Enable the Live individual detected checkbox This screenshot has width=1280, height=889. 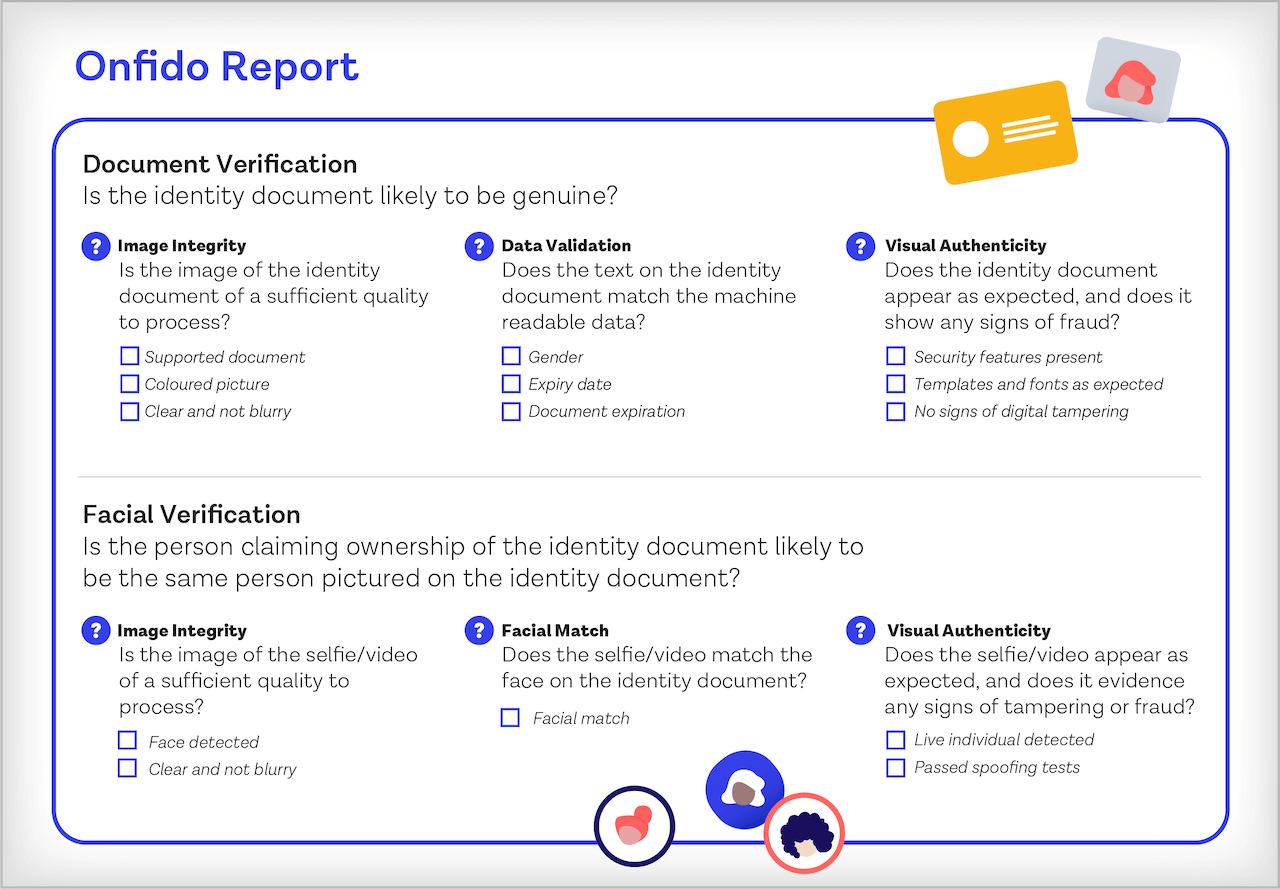pyautogui.click(x=894, y=739)
